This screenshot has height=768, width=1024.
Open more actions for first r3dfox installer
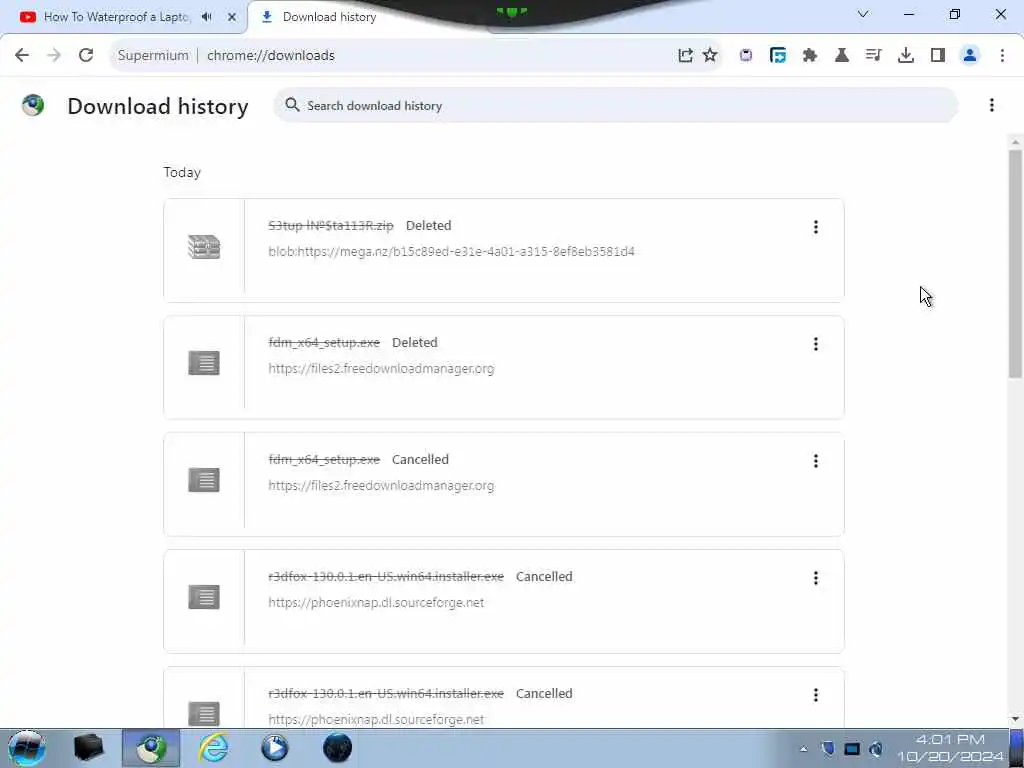coord(816,577)
